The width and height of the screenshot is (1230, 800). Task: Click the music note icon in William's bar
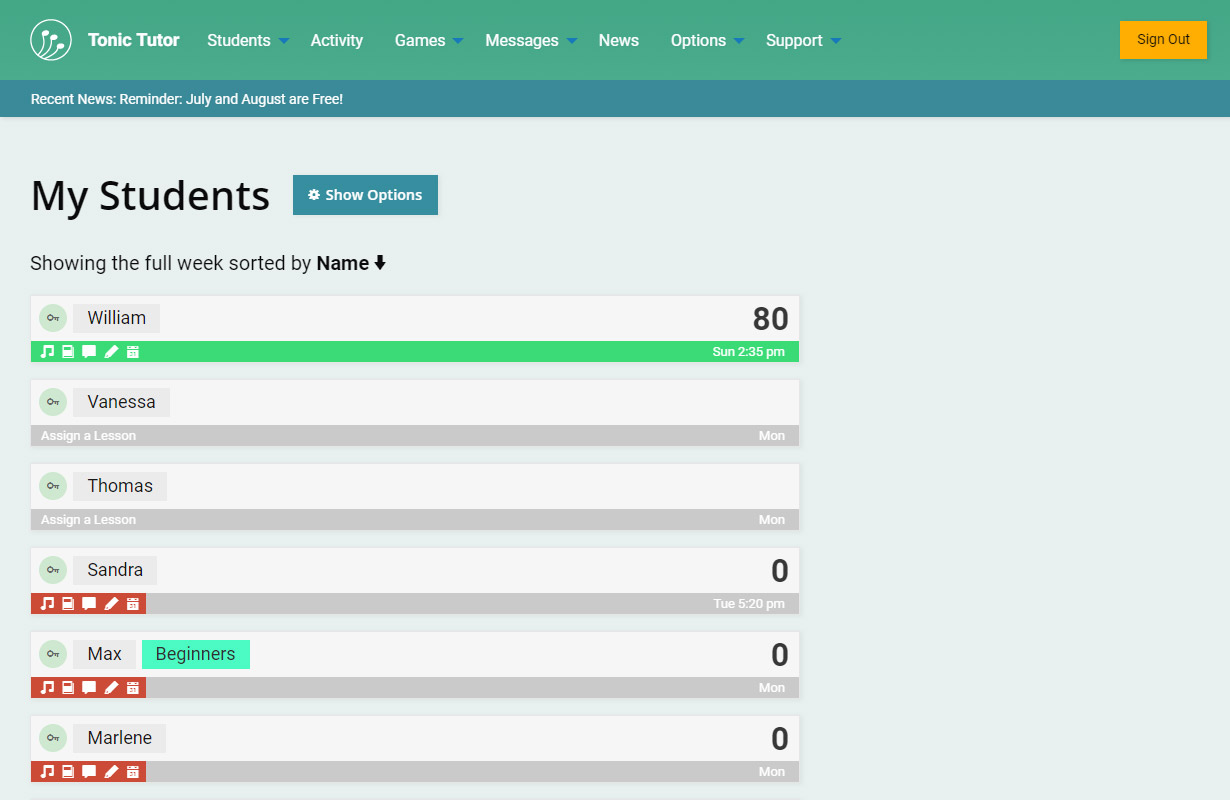(x=47, y=352)
